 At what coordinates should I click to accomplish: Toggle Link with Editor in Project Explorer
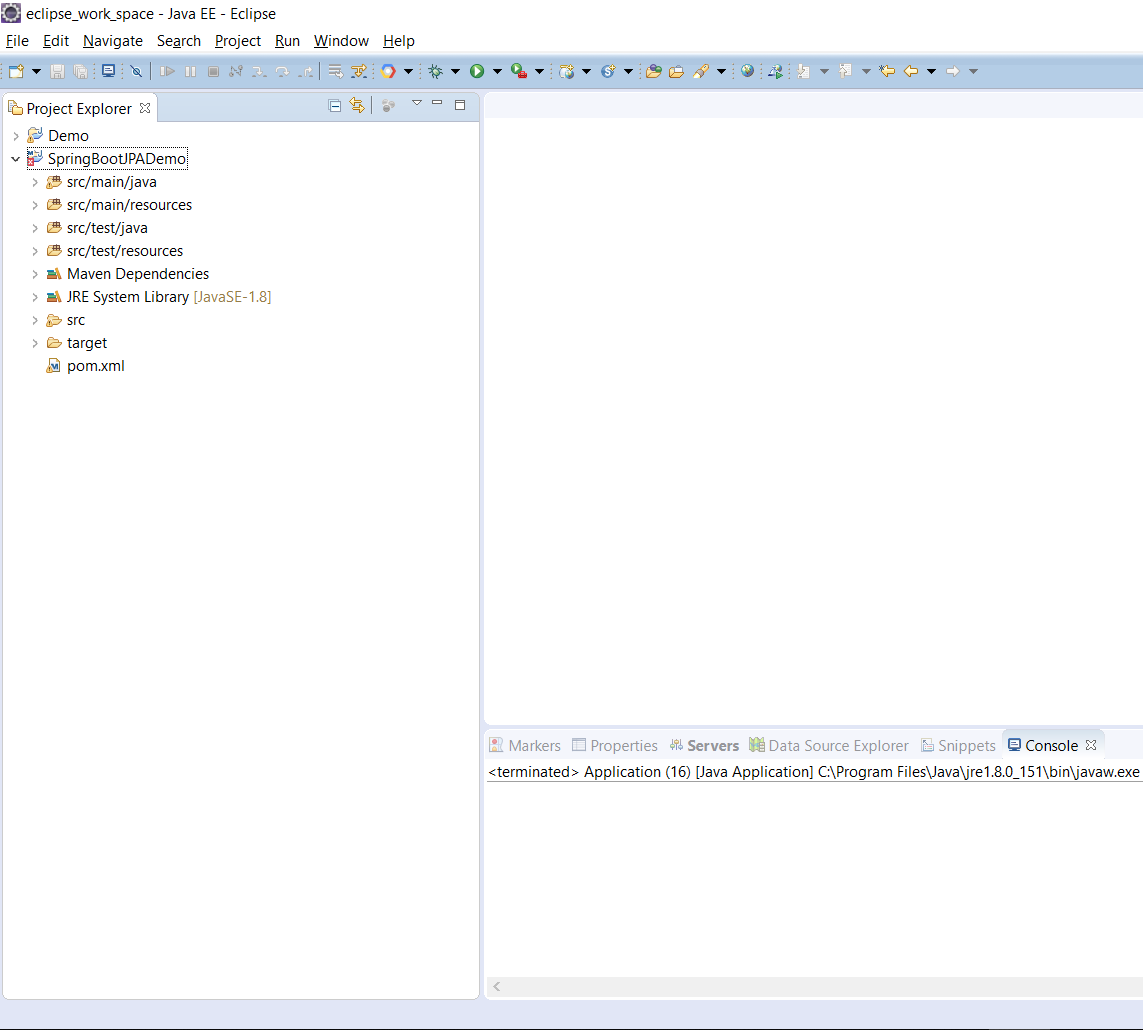point(356,106)
